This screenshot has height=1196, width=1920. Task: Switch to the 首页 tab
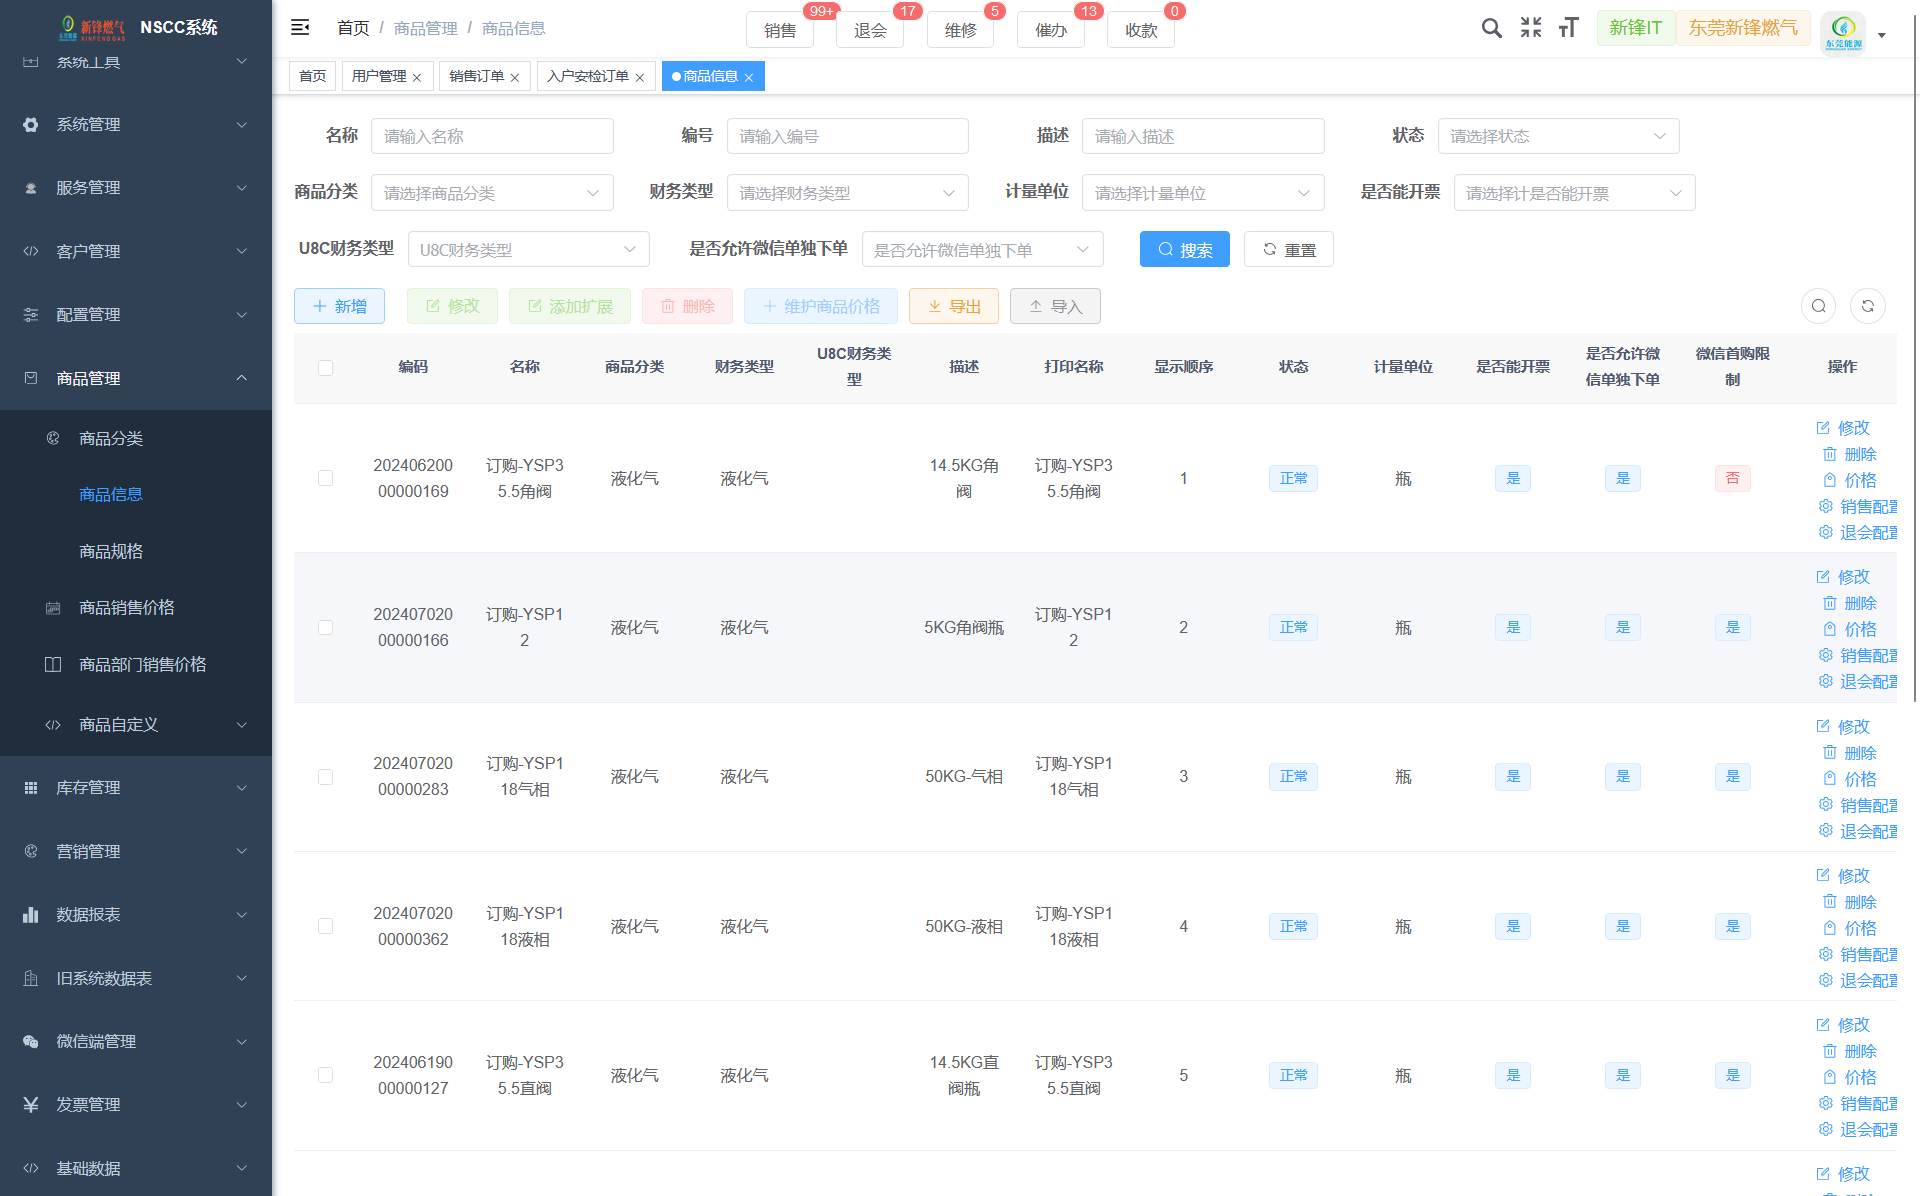click(x=312, y=76)
